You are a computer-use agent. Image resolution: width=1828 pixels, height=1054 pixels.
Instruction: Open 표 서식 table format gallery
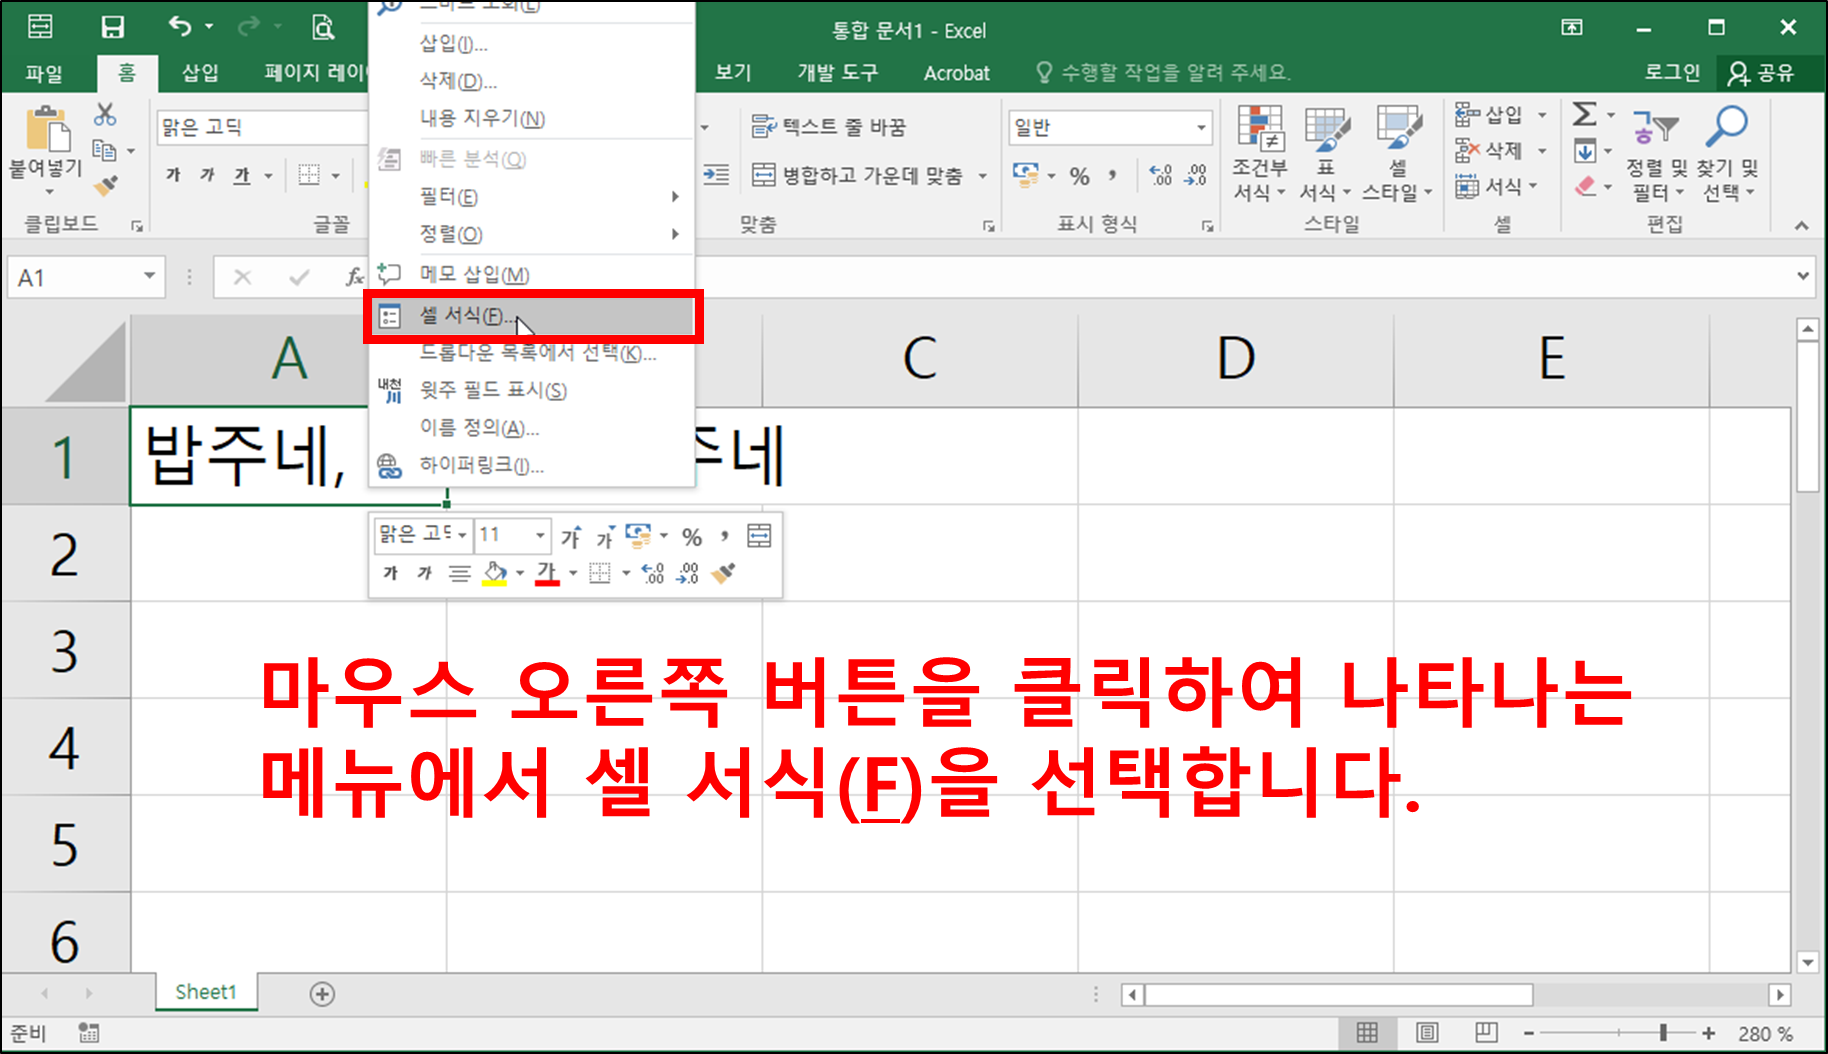pyautogui.click(x=1326, y=153)
